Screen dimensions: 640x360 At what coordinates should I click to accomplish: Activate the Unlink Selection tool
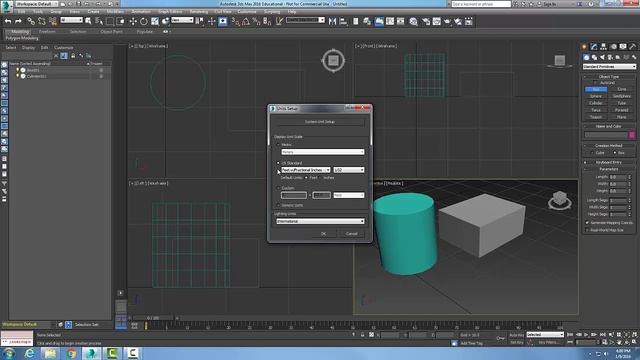(x=42, y=21)
